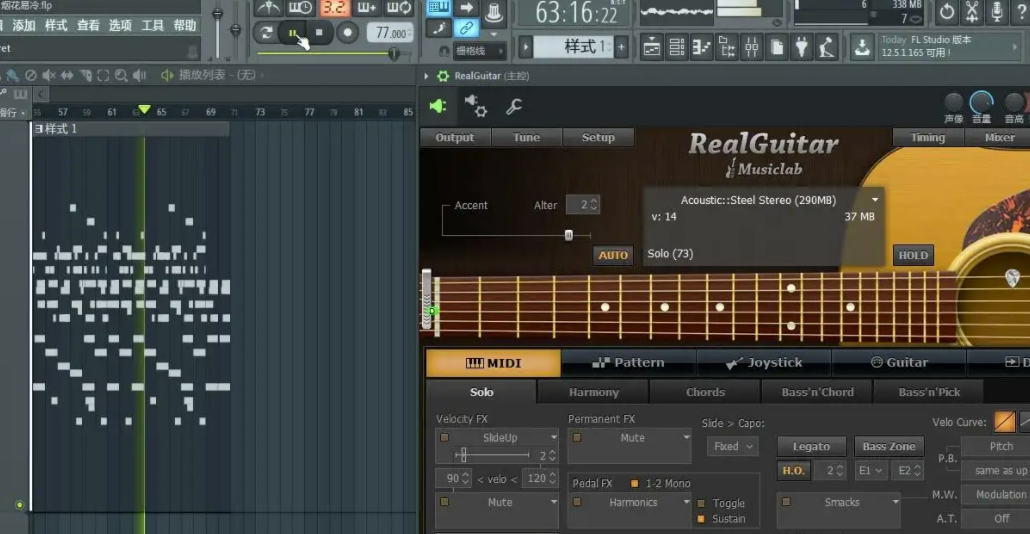
Task: Open the 栅格线 snap dropdown
Action: (x=479, y=51)
